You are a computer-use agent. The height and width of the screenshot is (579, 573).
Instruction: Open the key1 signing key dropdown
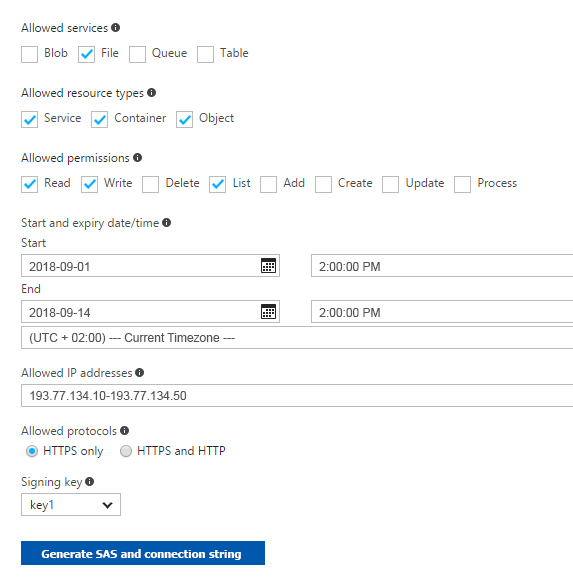pos(71,504)
